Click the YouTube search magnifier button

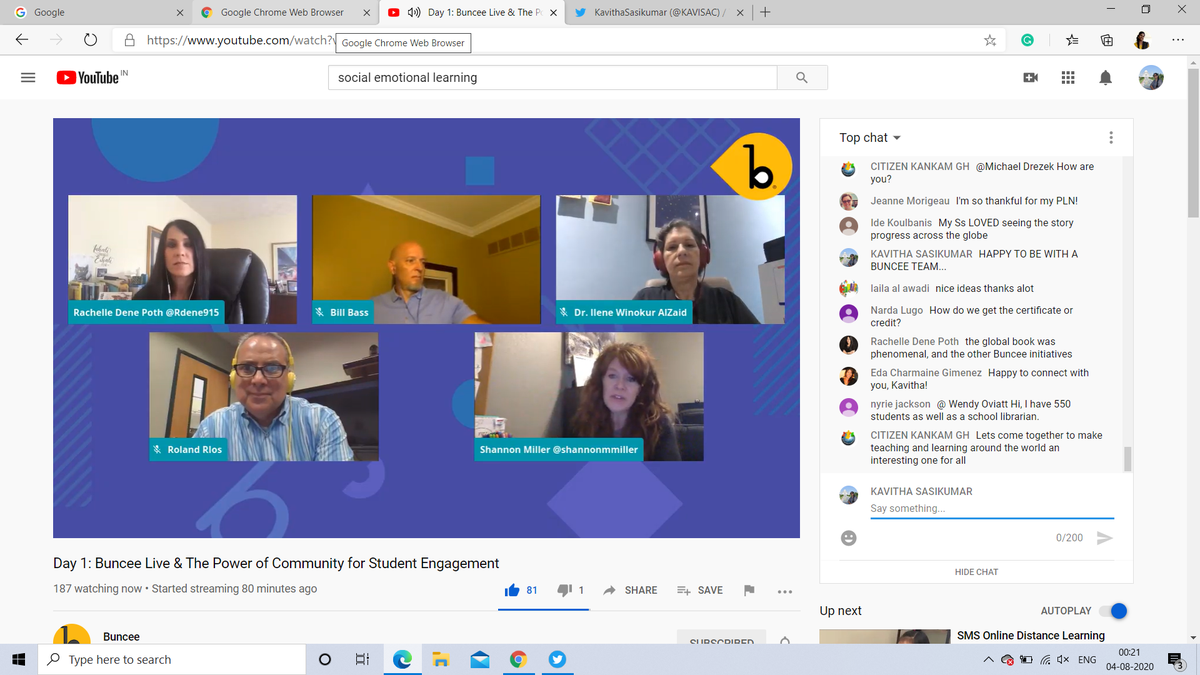[801, 78]
